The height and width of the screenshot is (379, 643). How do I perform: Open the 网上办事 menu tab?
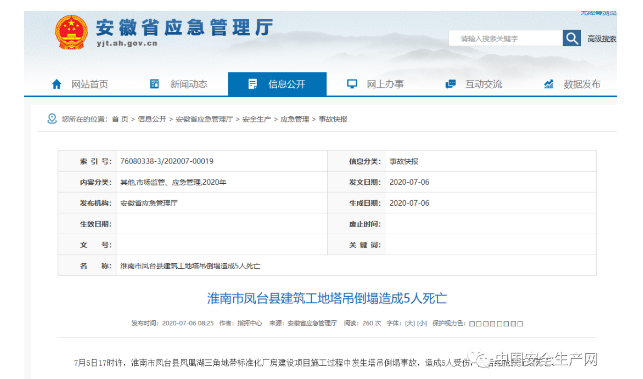coord(376,84)
